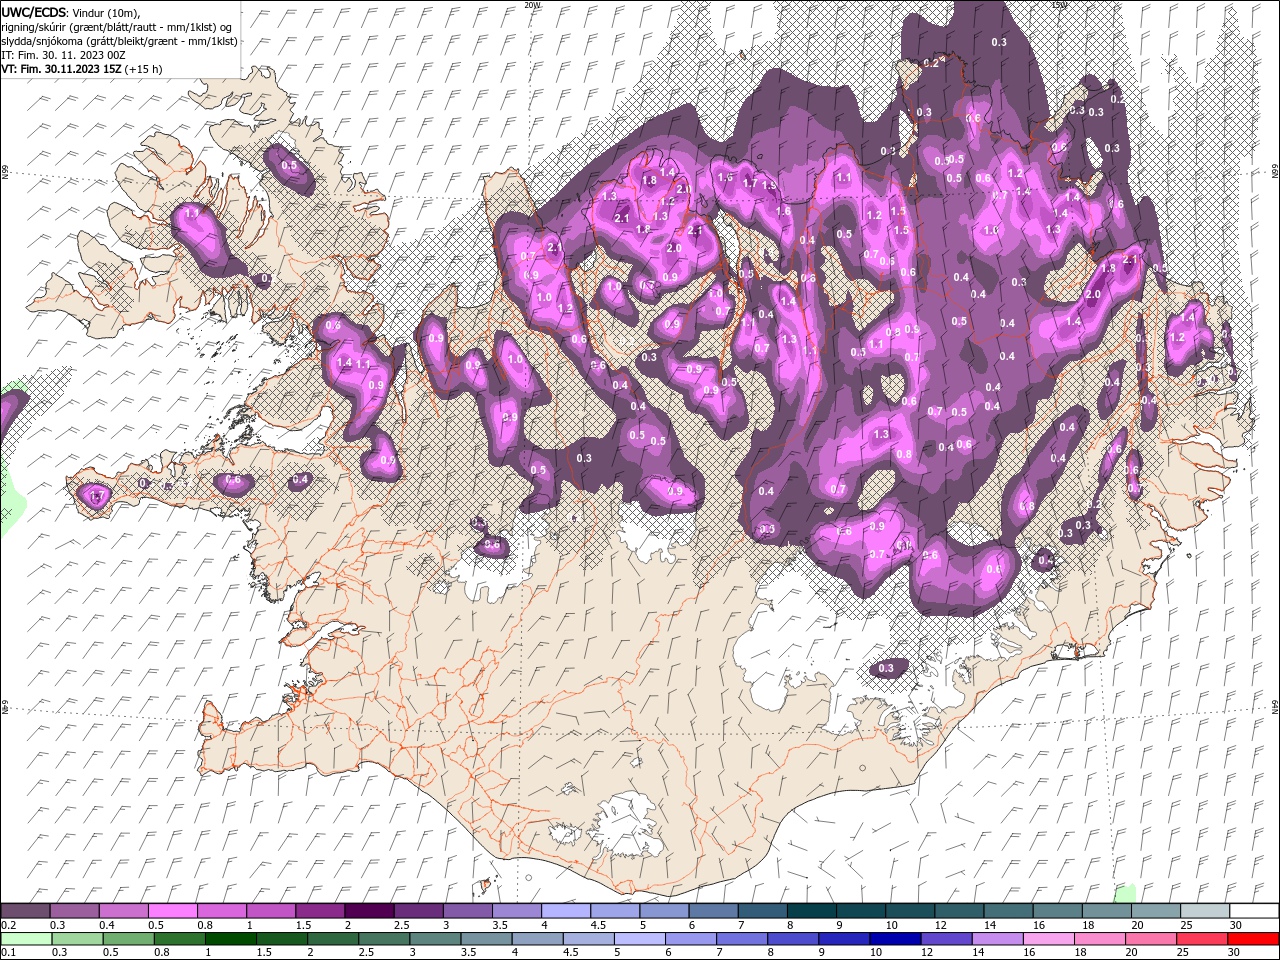This screenshot has height=960, width=1280.
Task: Pick the darkest purple swatch labeled 2 in upper legend
Action: [x=368, y=911]
